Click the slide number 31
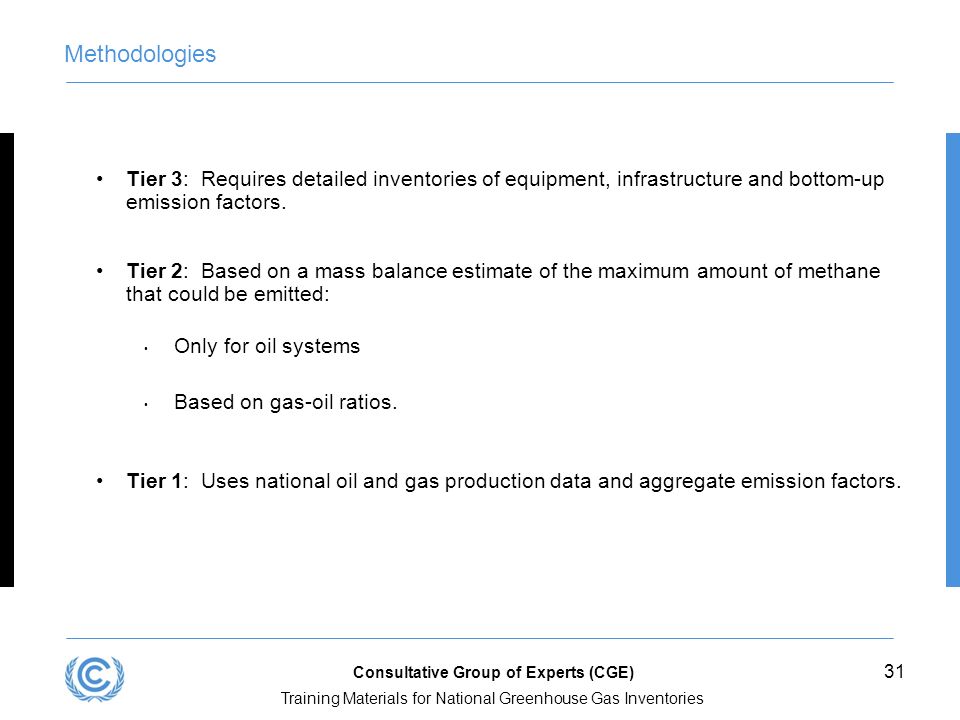 coord(894,672)
